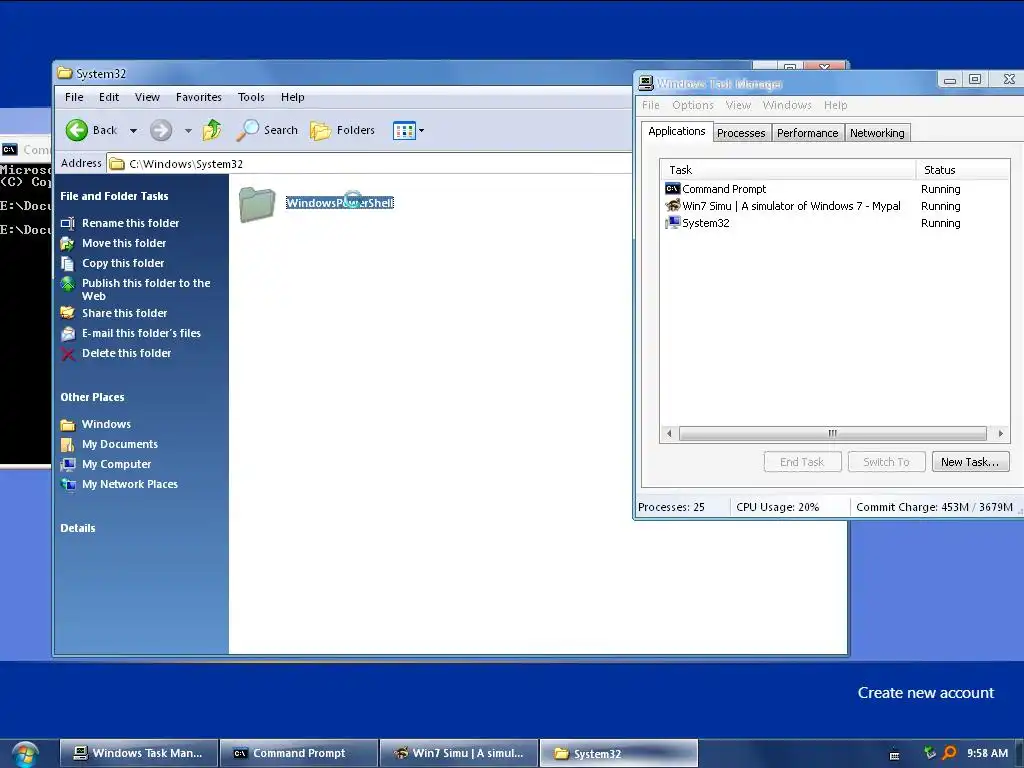
Task: Open Task Manager Options menu
Action: (693, 105)
